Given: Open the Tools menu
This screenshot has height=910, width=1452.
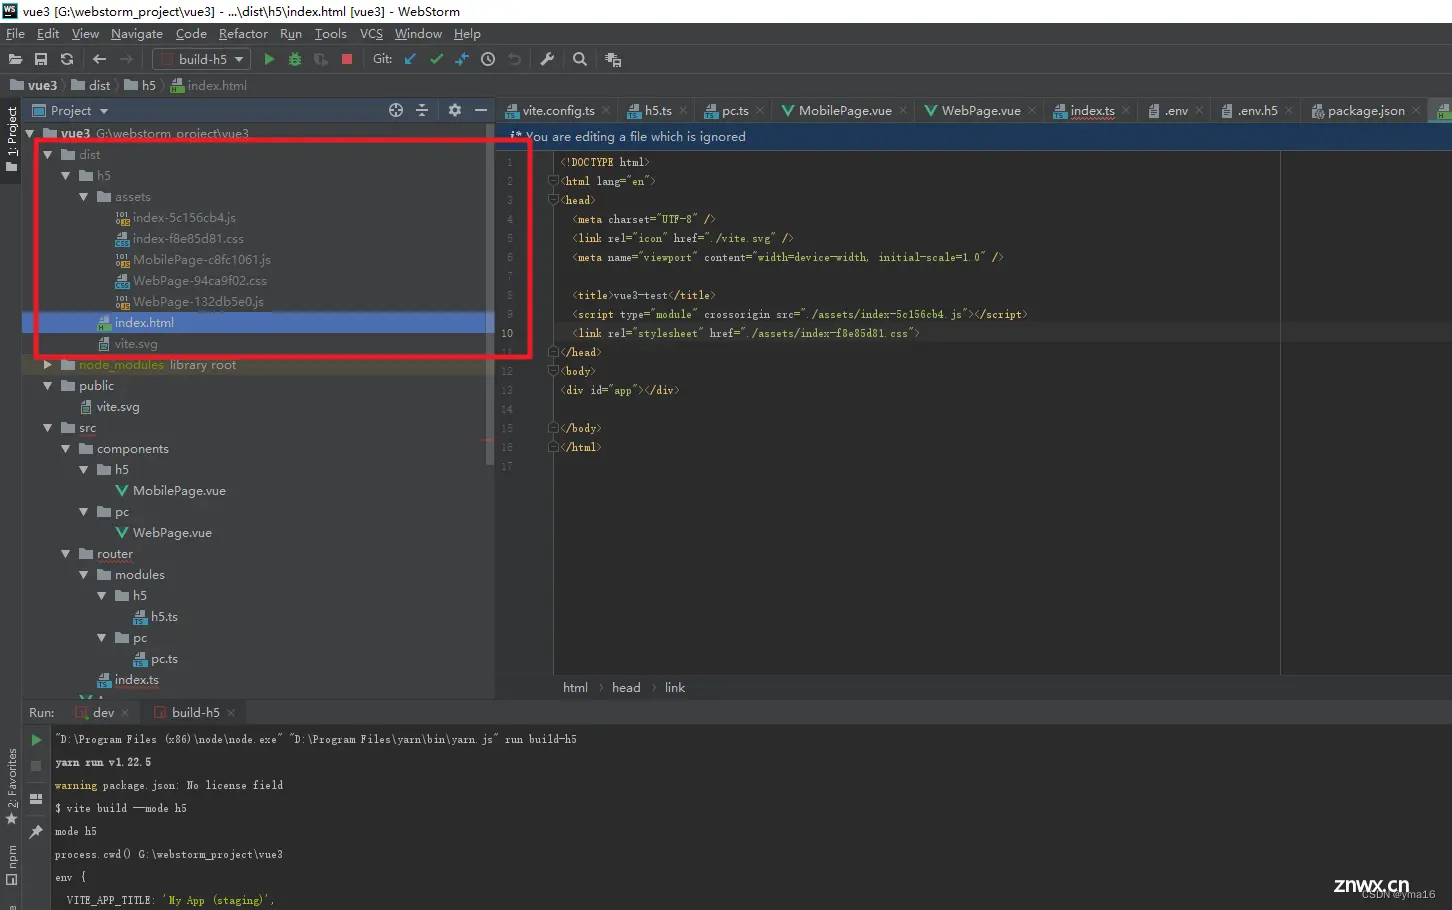Looking at the screenshot, I should pyautogui.click(x=331, y=33).
